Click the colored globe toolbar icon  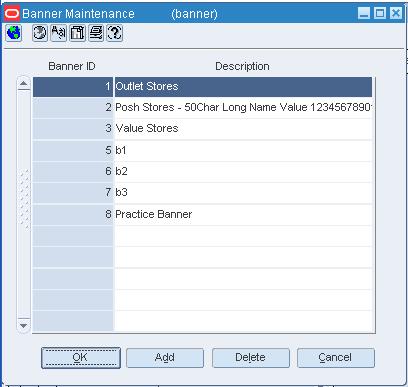click(14, 33)
